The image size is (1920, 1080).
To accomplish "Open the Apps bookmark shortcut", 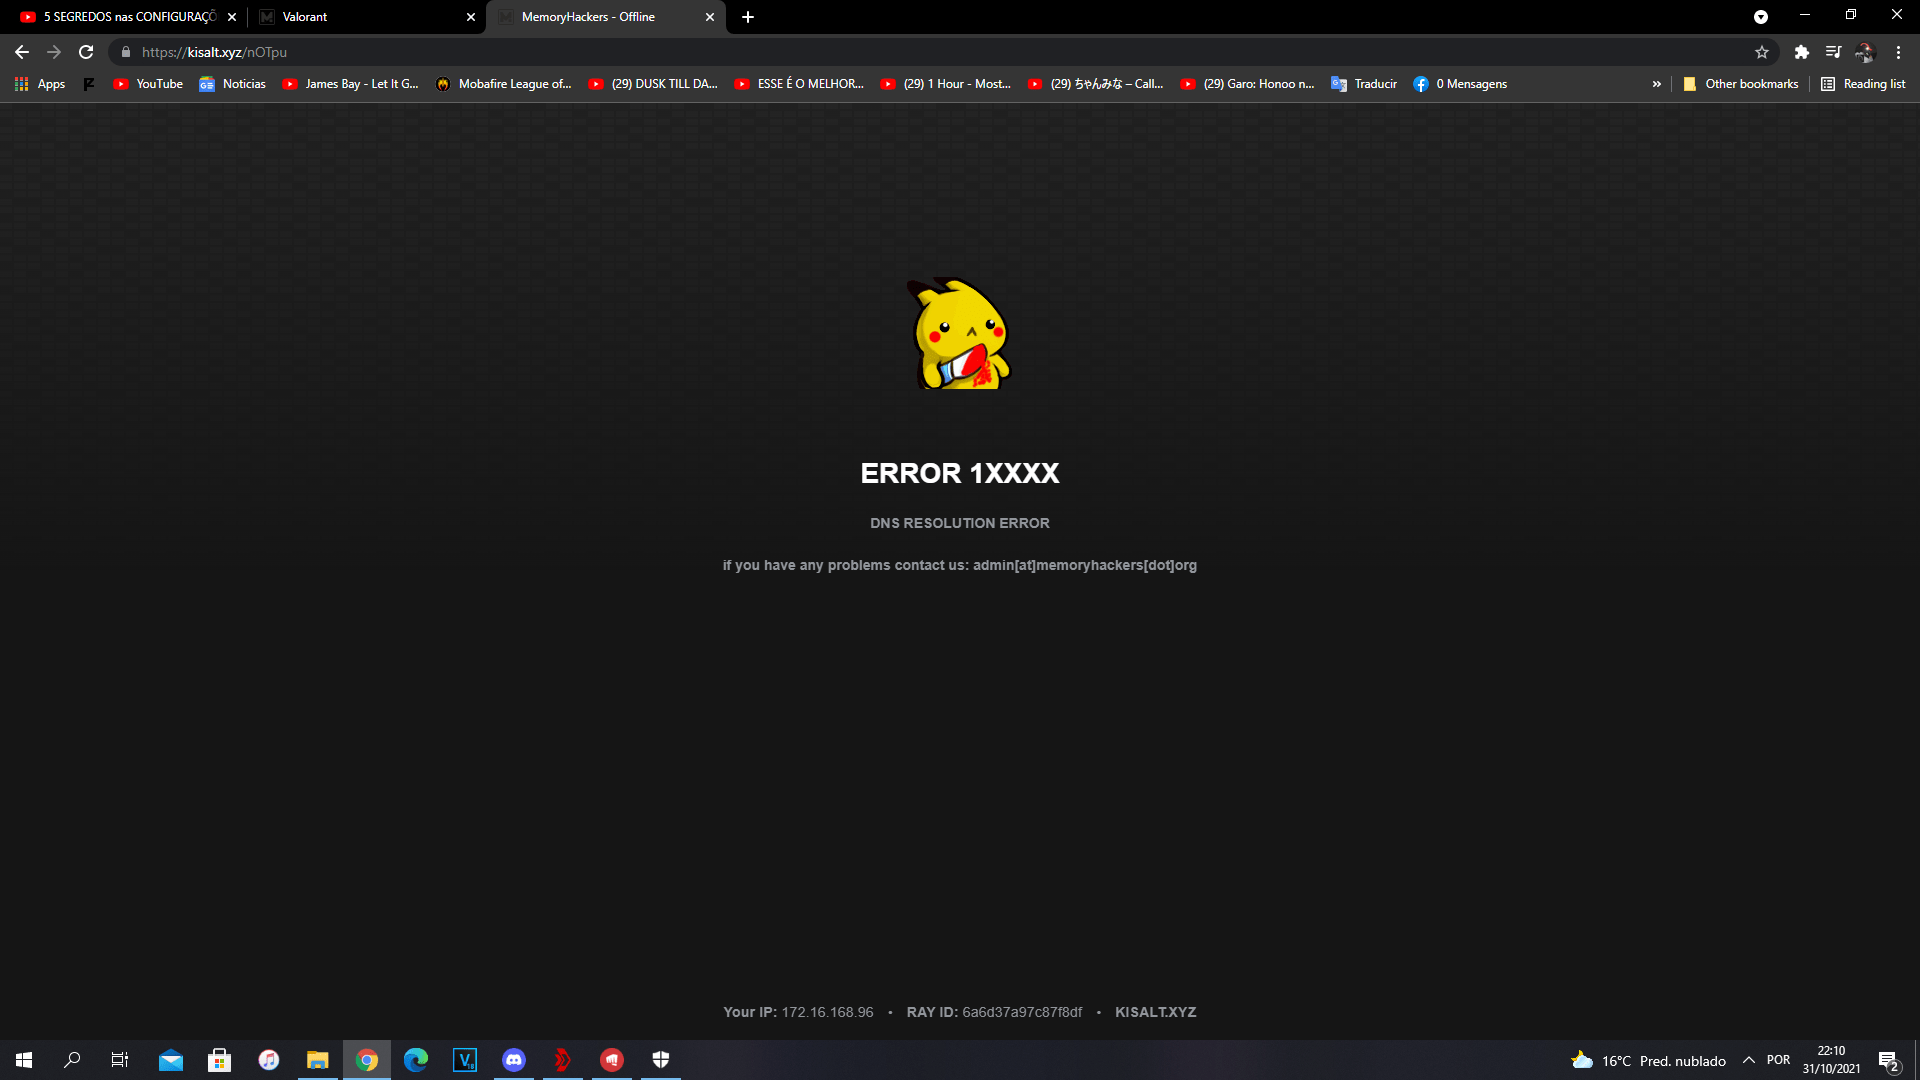I will coord(40,84).
